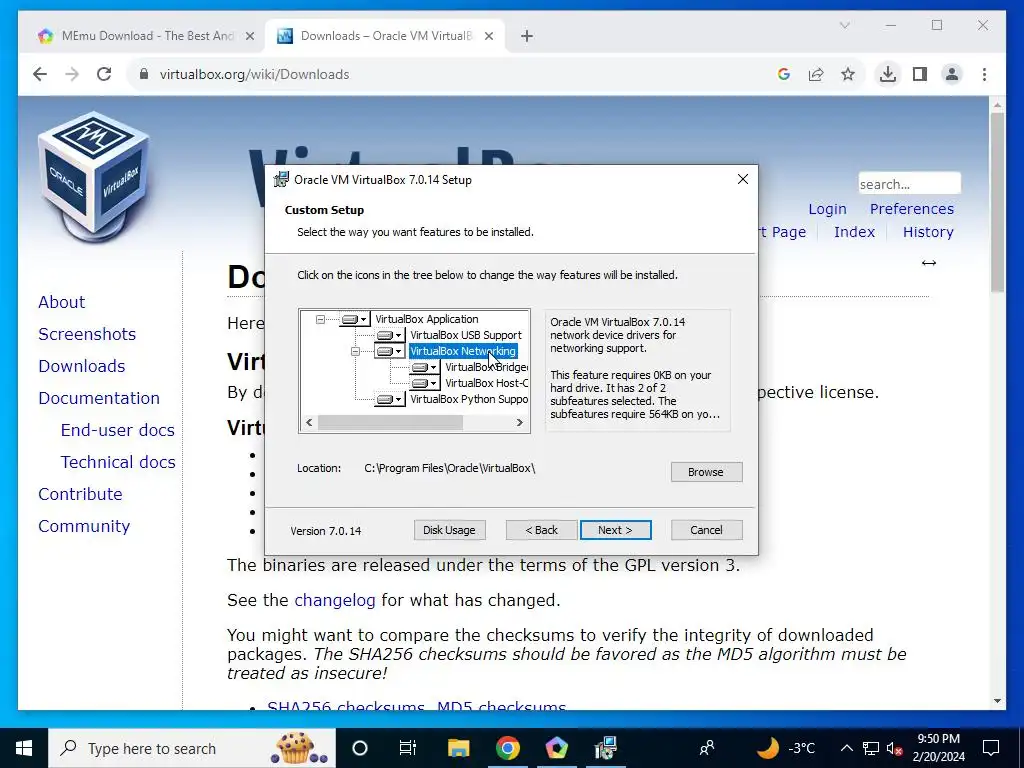The width and height of the screenshot is (1024, 768).
Task: Select VirtualBox Application tree row
Action: pyautogui.click(x=426, y=319)
